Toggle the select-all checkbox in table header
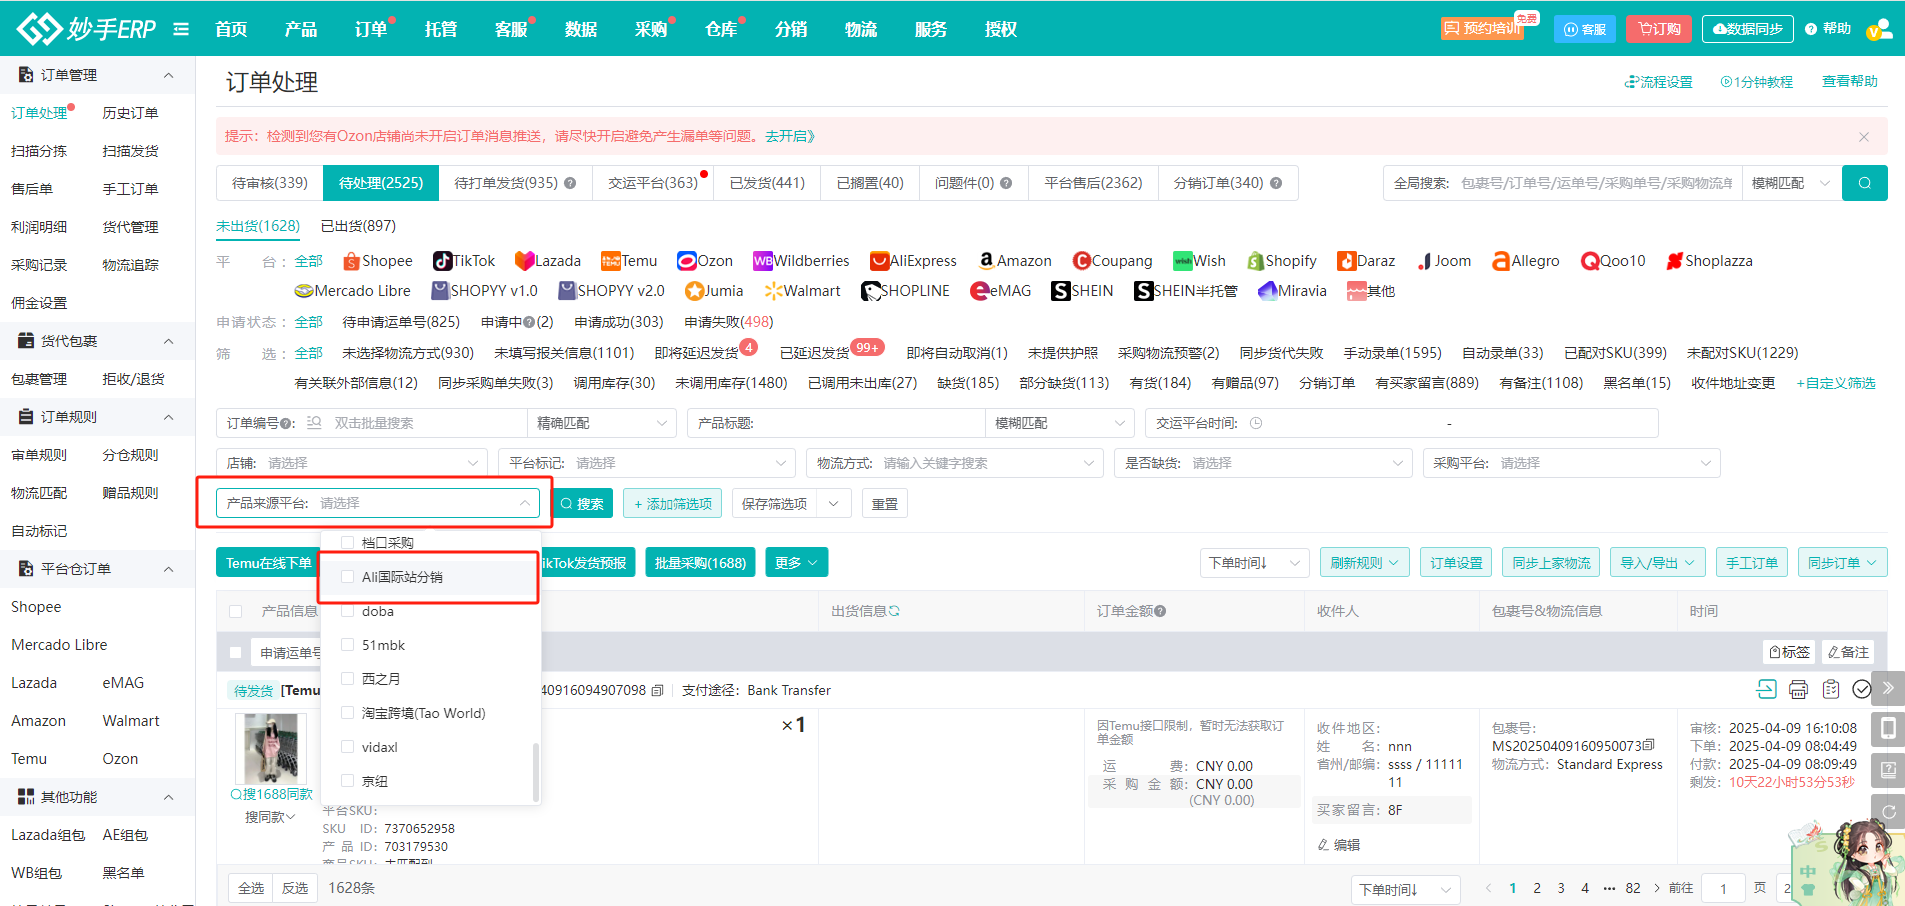Image resolution: width=1905 pixels, height=906 pixels. tap(236, 611)
